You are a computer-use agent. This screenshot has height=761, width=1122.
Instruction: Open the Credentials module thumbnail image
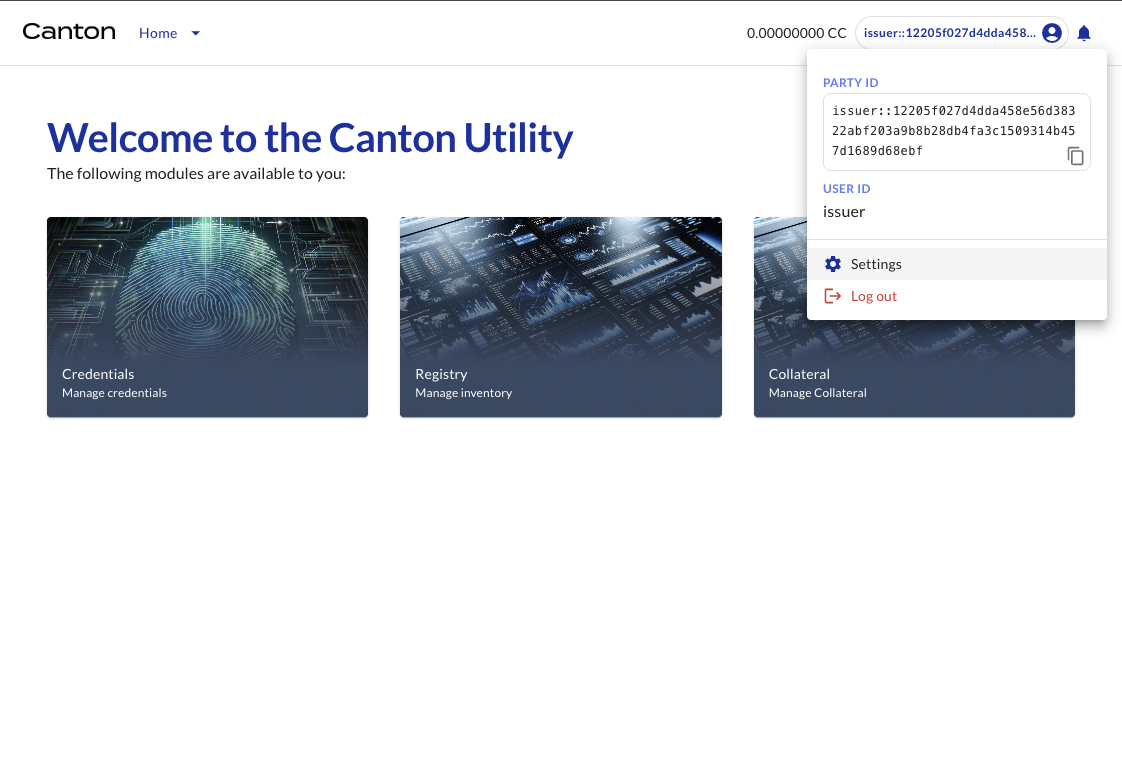[x=207, y=285]
